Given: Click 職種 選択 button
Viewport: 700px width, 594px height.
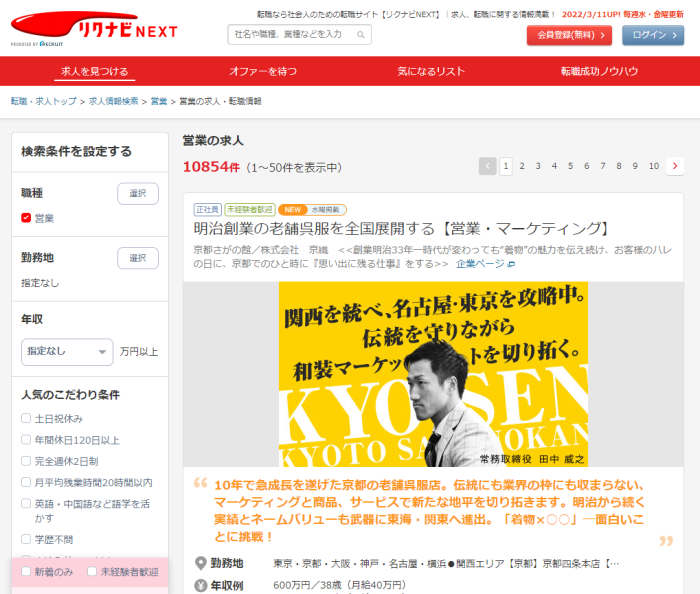Looking at the screenshot, I should pyautogui.click(x=138, y=194).
